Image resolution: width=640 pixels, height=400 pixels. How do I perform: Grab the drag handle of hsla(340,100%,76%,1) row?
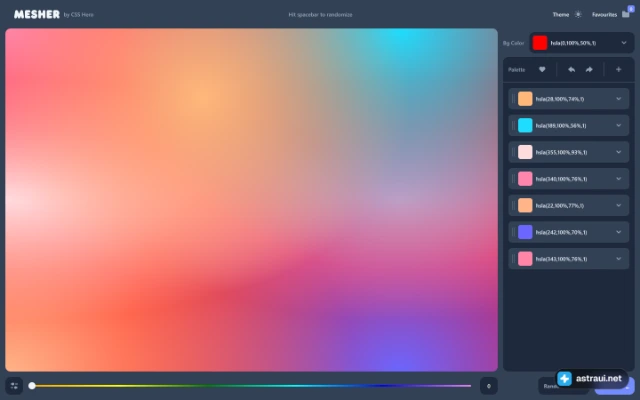513,179
